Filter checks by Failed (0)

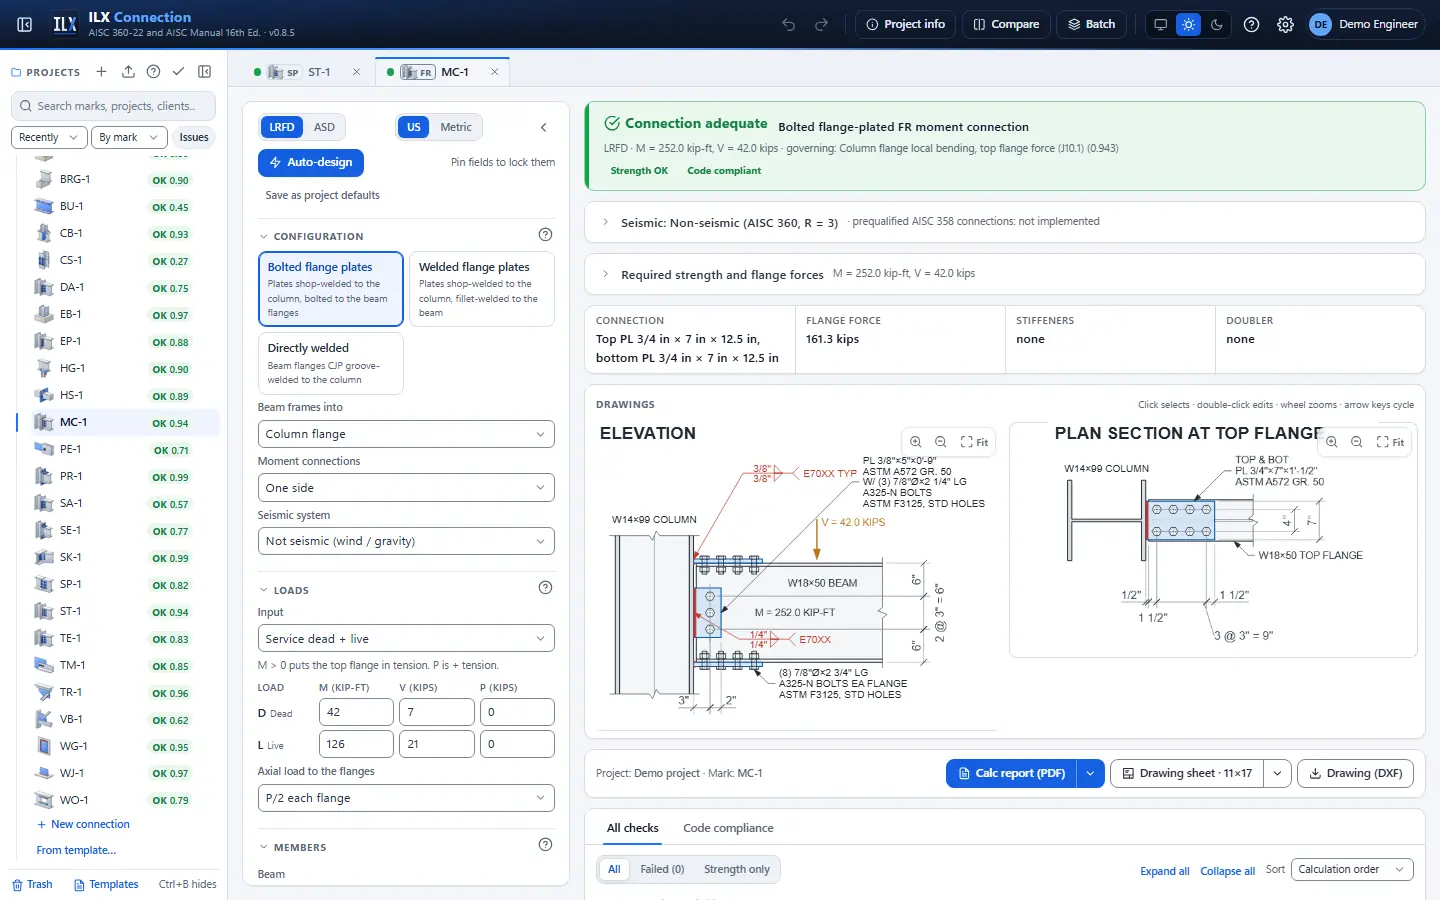[662, 870]
